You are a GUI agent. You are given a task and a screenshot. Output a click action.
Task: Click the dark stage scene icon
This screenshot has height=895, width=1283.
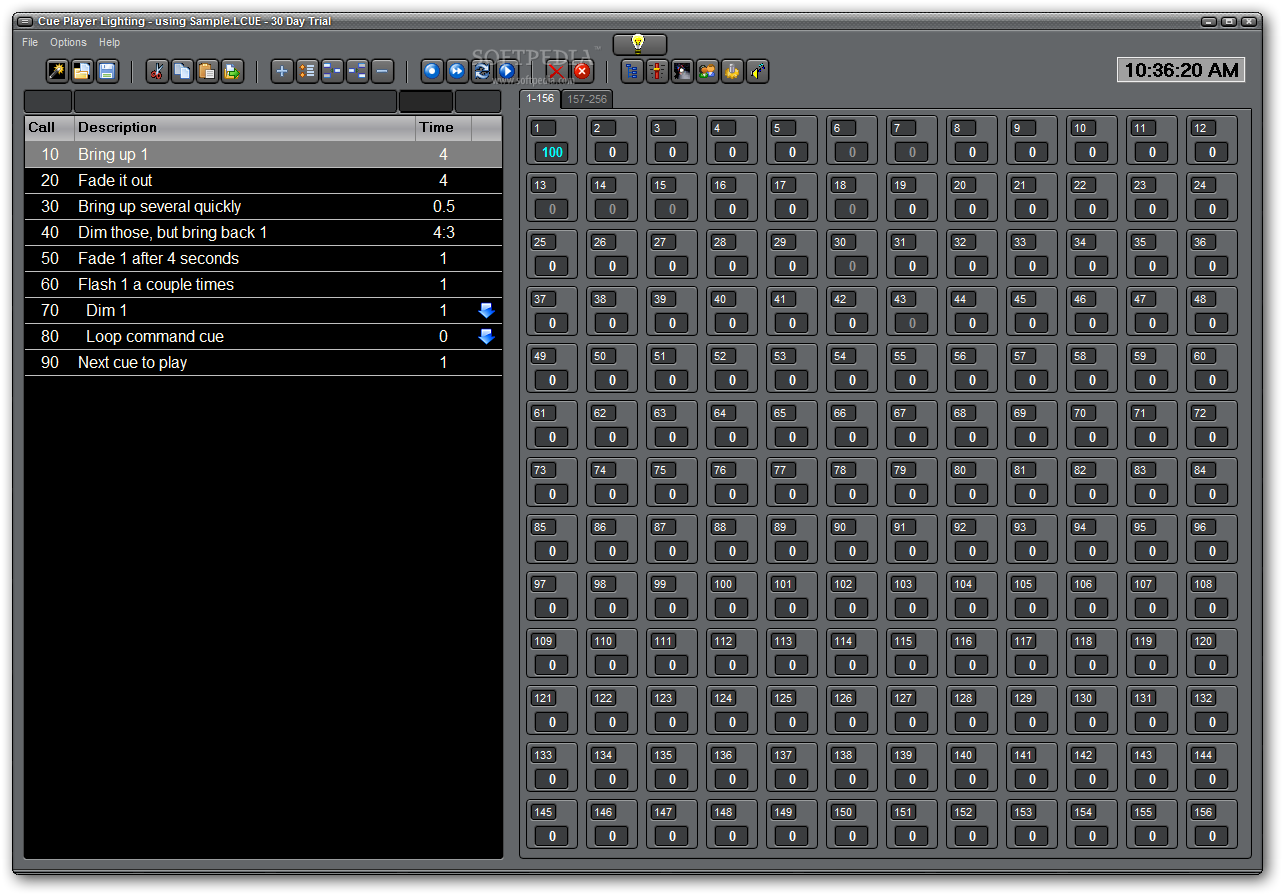pyautogui.click(x=682, y=71)
